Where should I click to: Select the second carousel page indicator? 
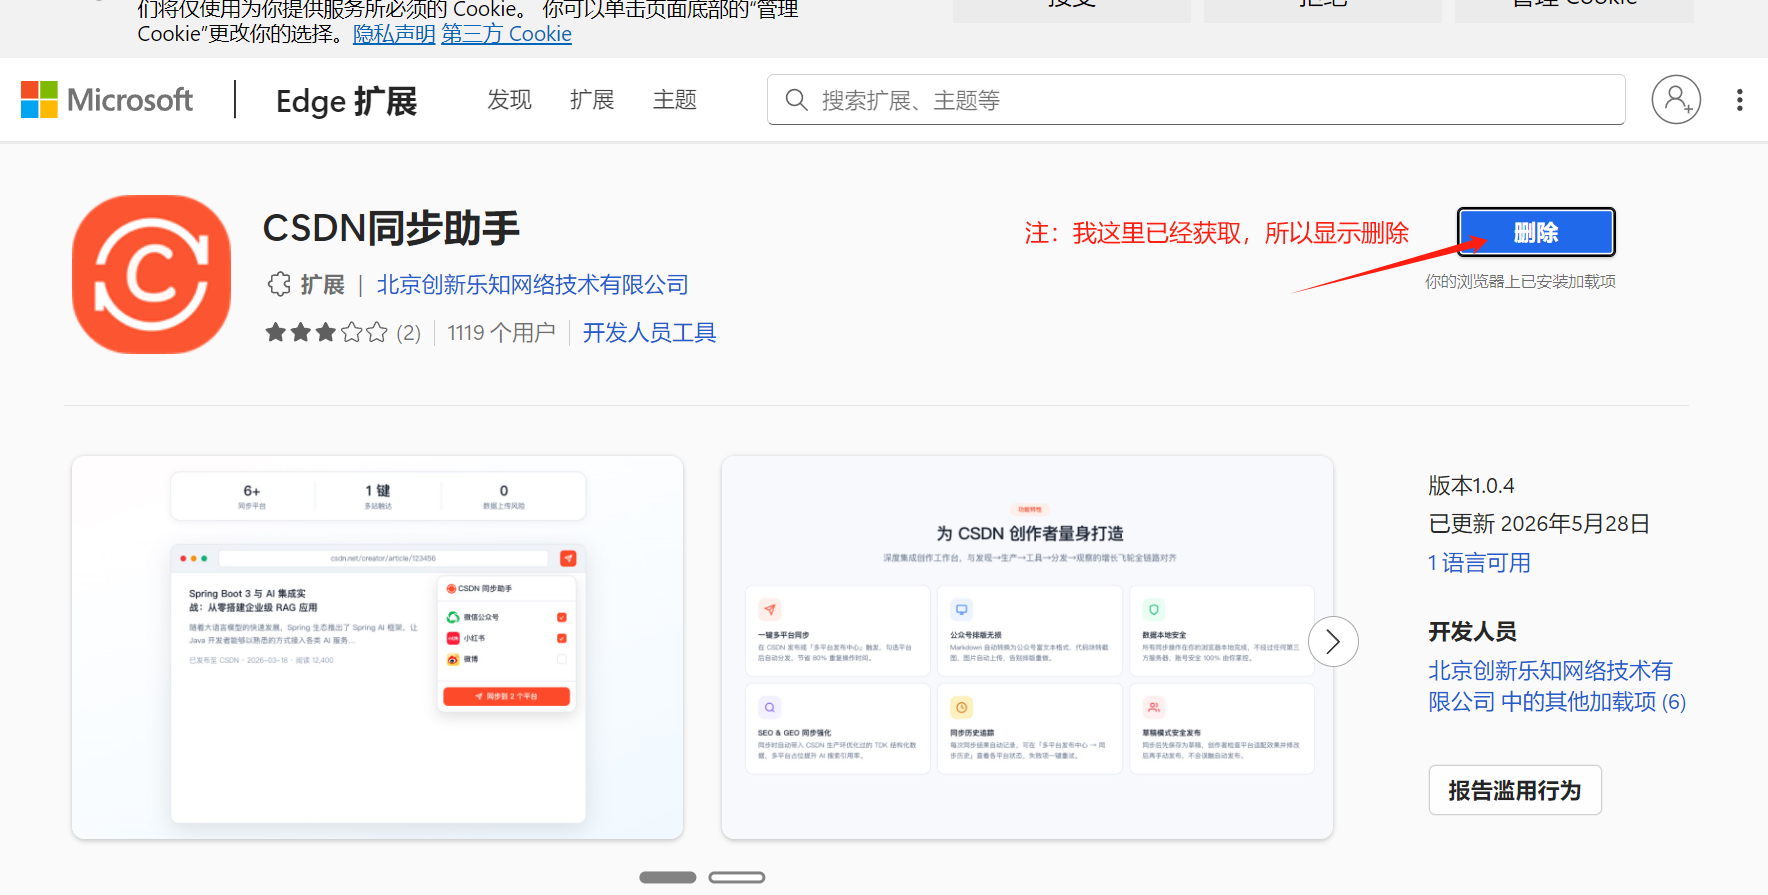click(x=737, y=877)
